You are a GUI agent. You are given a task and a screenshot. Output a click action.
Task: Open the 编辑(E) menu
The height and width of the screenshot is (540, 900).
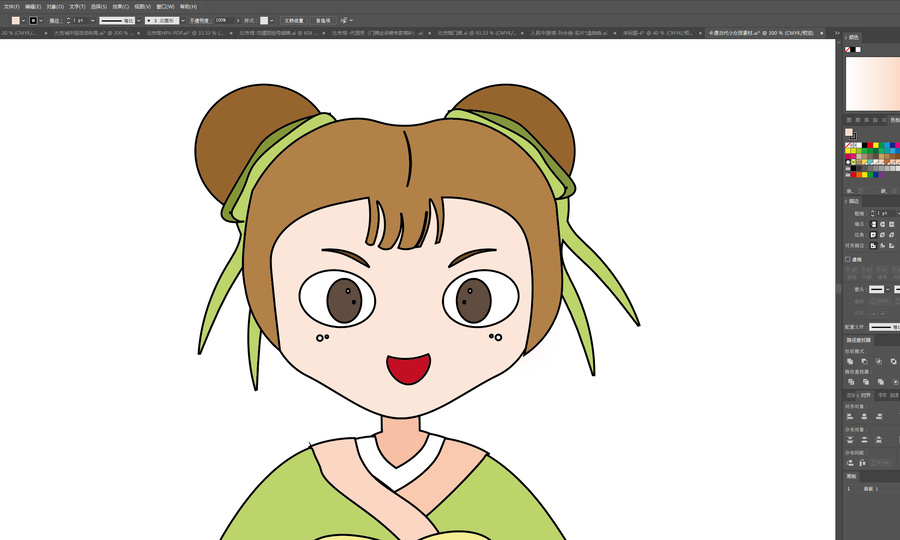click(x=33, y=7)
